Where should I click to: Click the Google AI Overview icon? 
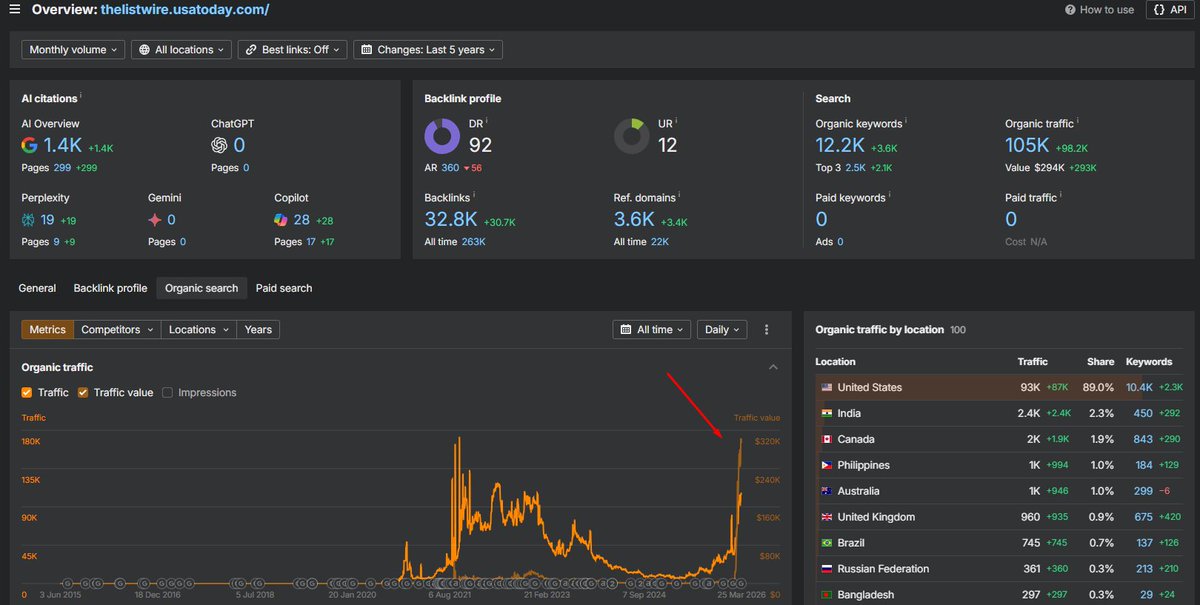(x=29, y=144)
